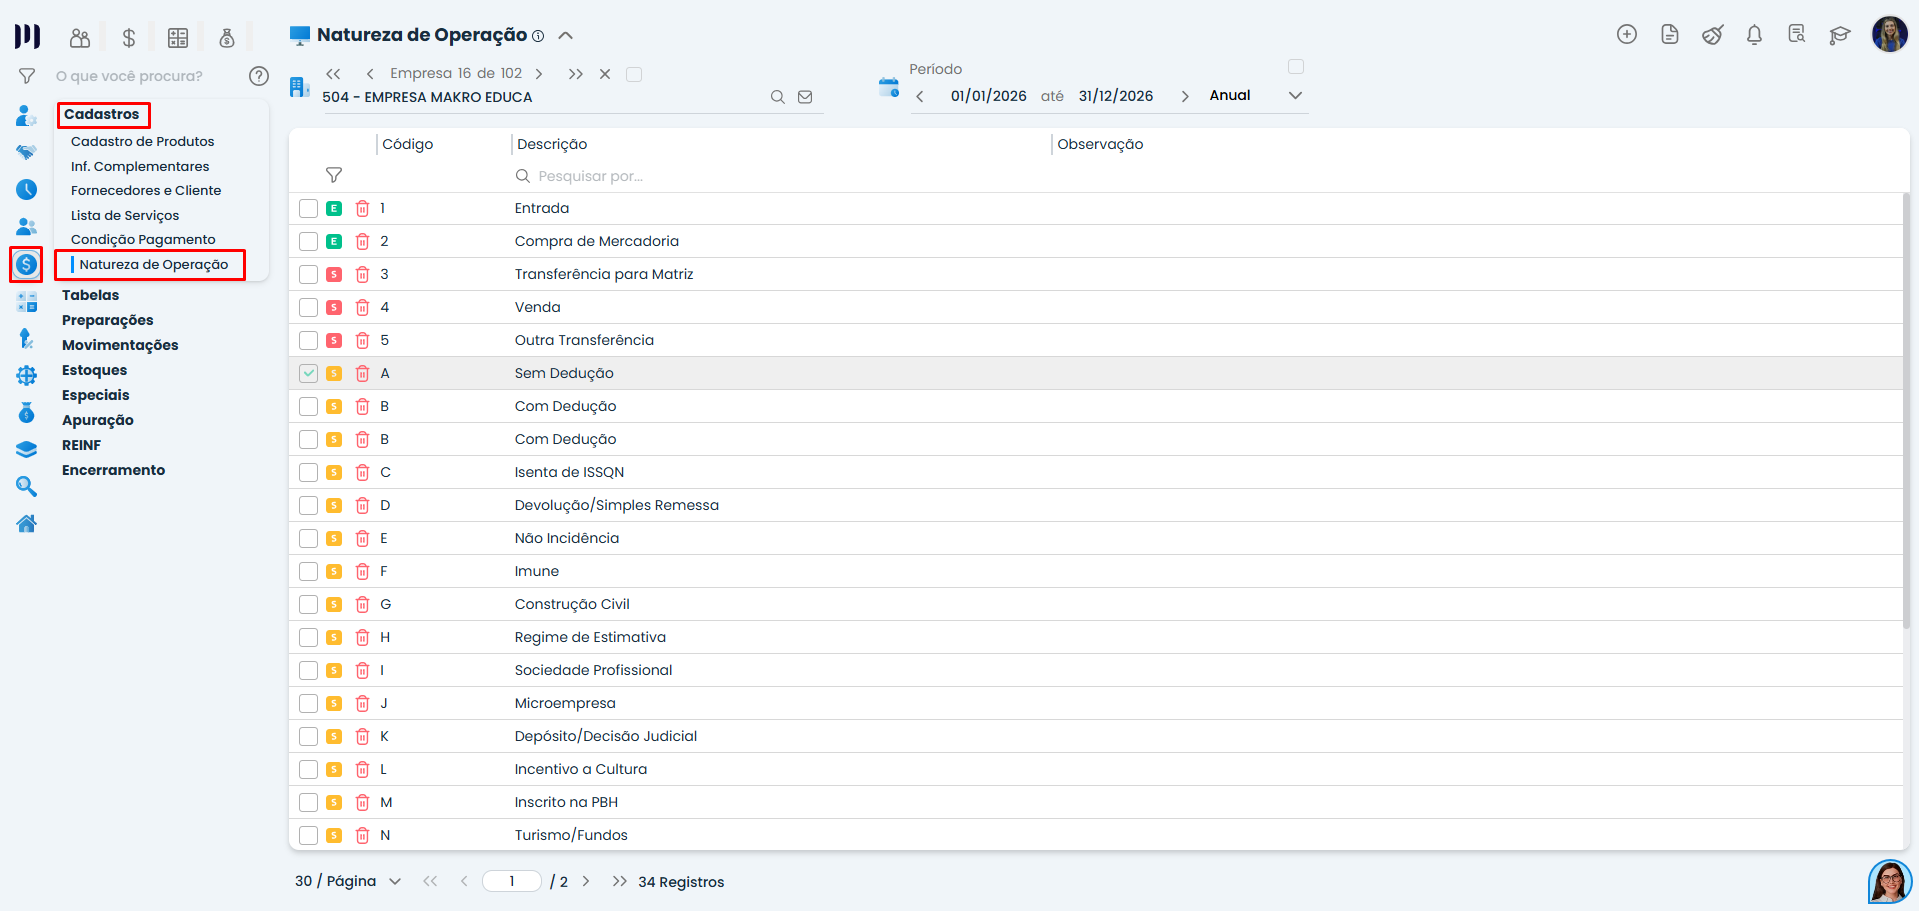Screen dimensions: 1919x911
Task: Click the envelope icon beside company name
Action: coord(805,97)
